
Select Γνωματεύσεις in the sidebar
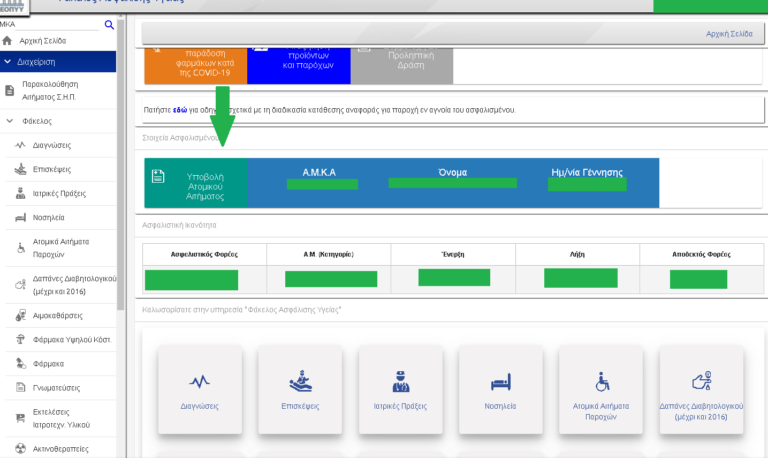click(x=57, y=388)
